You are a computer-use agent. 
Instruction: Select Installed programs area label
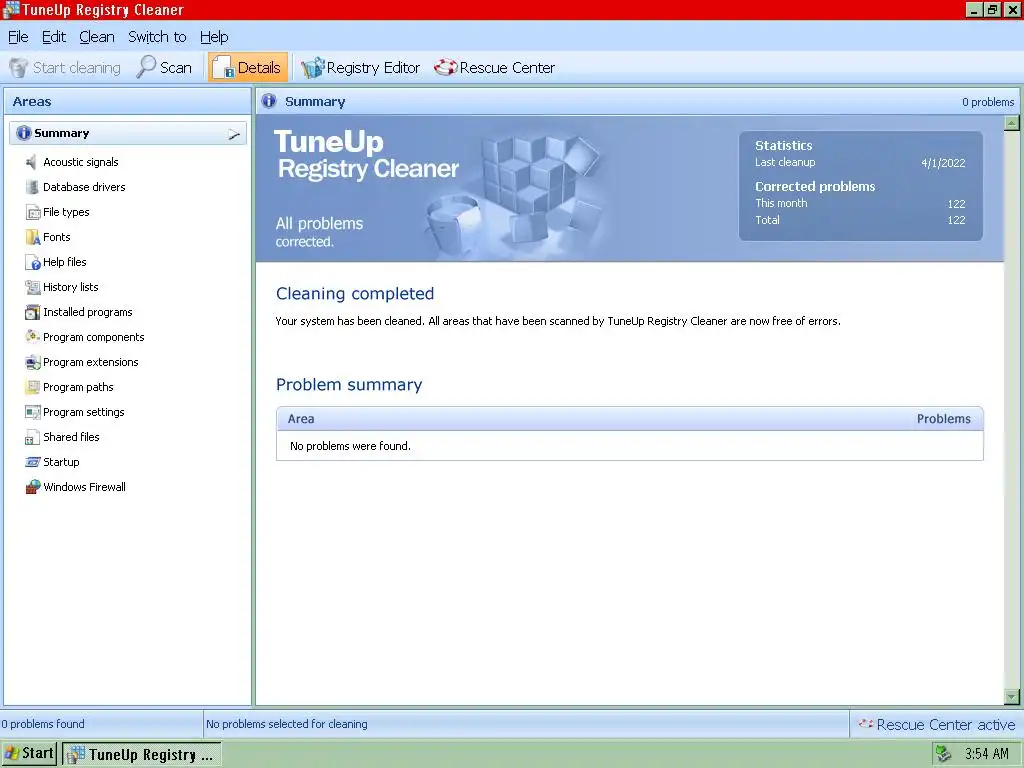(x=88, y=312)
